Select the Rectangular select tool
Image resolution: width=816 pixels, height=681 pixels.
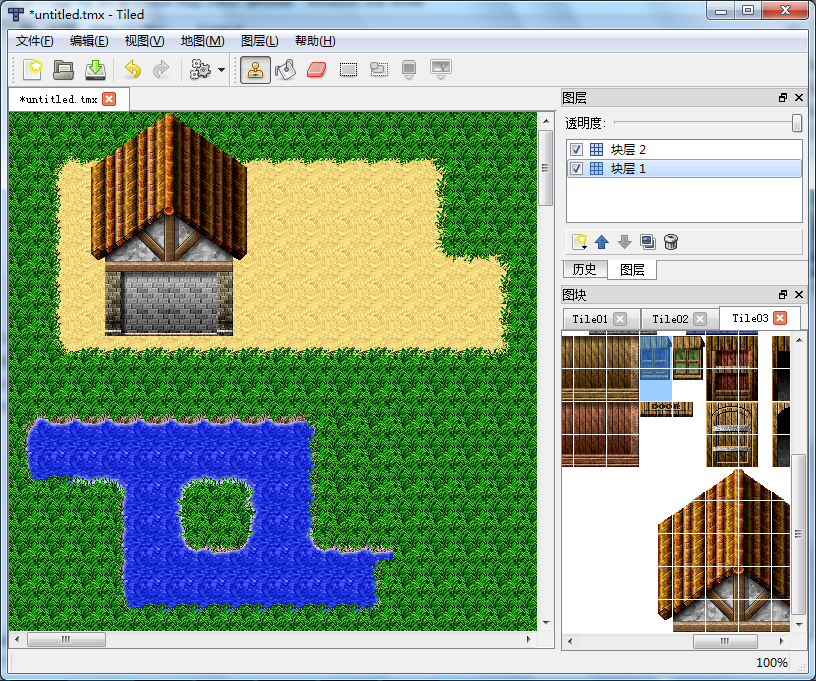coord(348,70)
